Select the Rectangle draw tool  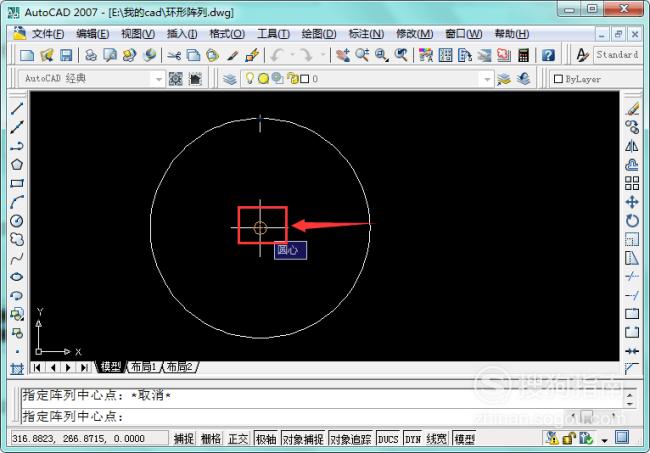[17, 183]
